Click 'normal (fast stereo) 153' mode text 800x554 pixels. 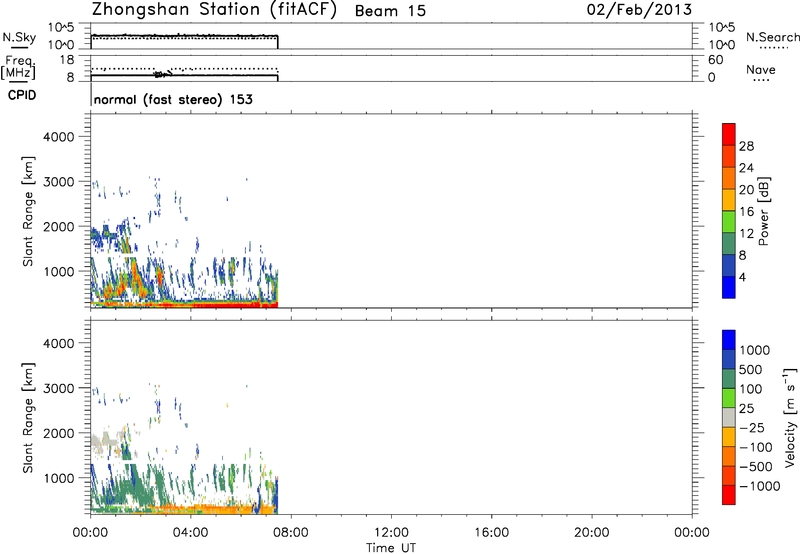173,99
